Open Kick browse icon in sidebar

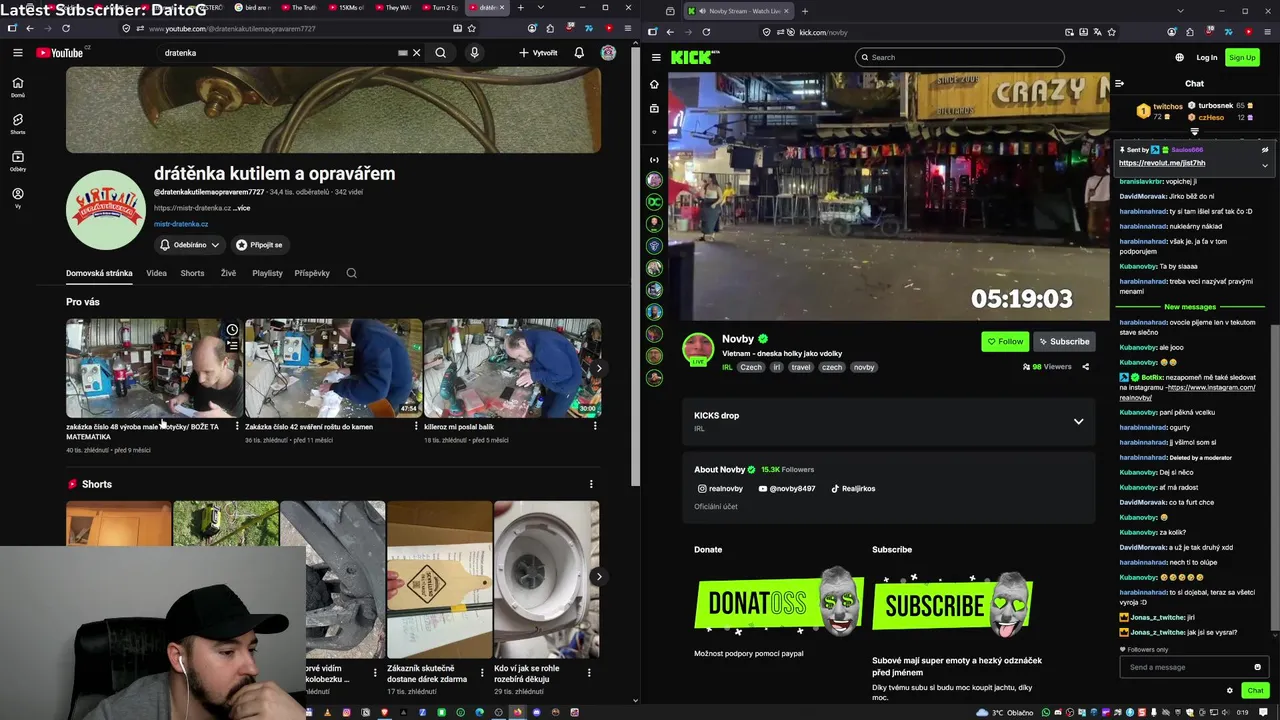654,108
